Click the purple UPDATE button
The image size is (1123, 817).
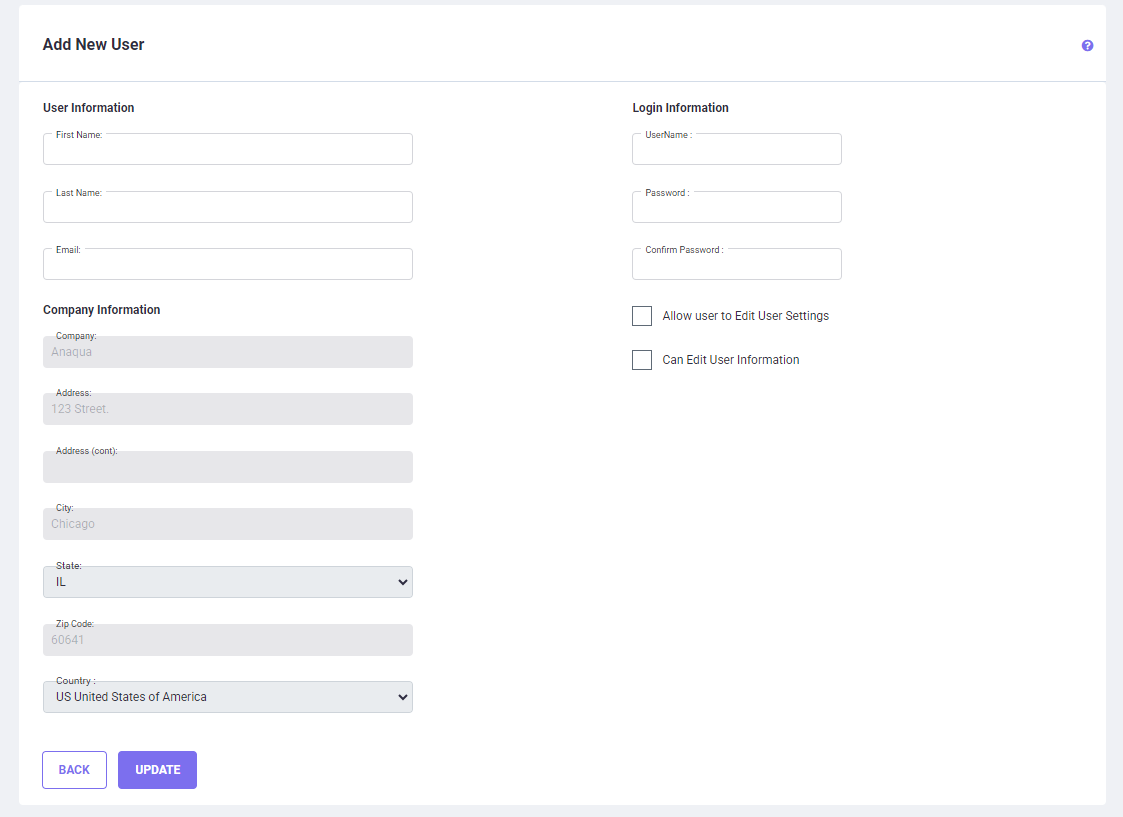[157, 770]
